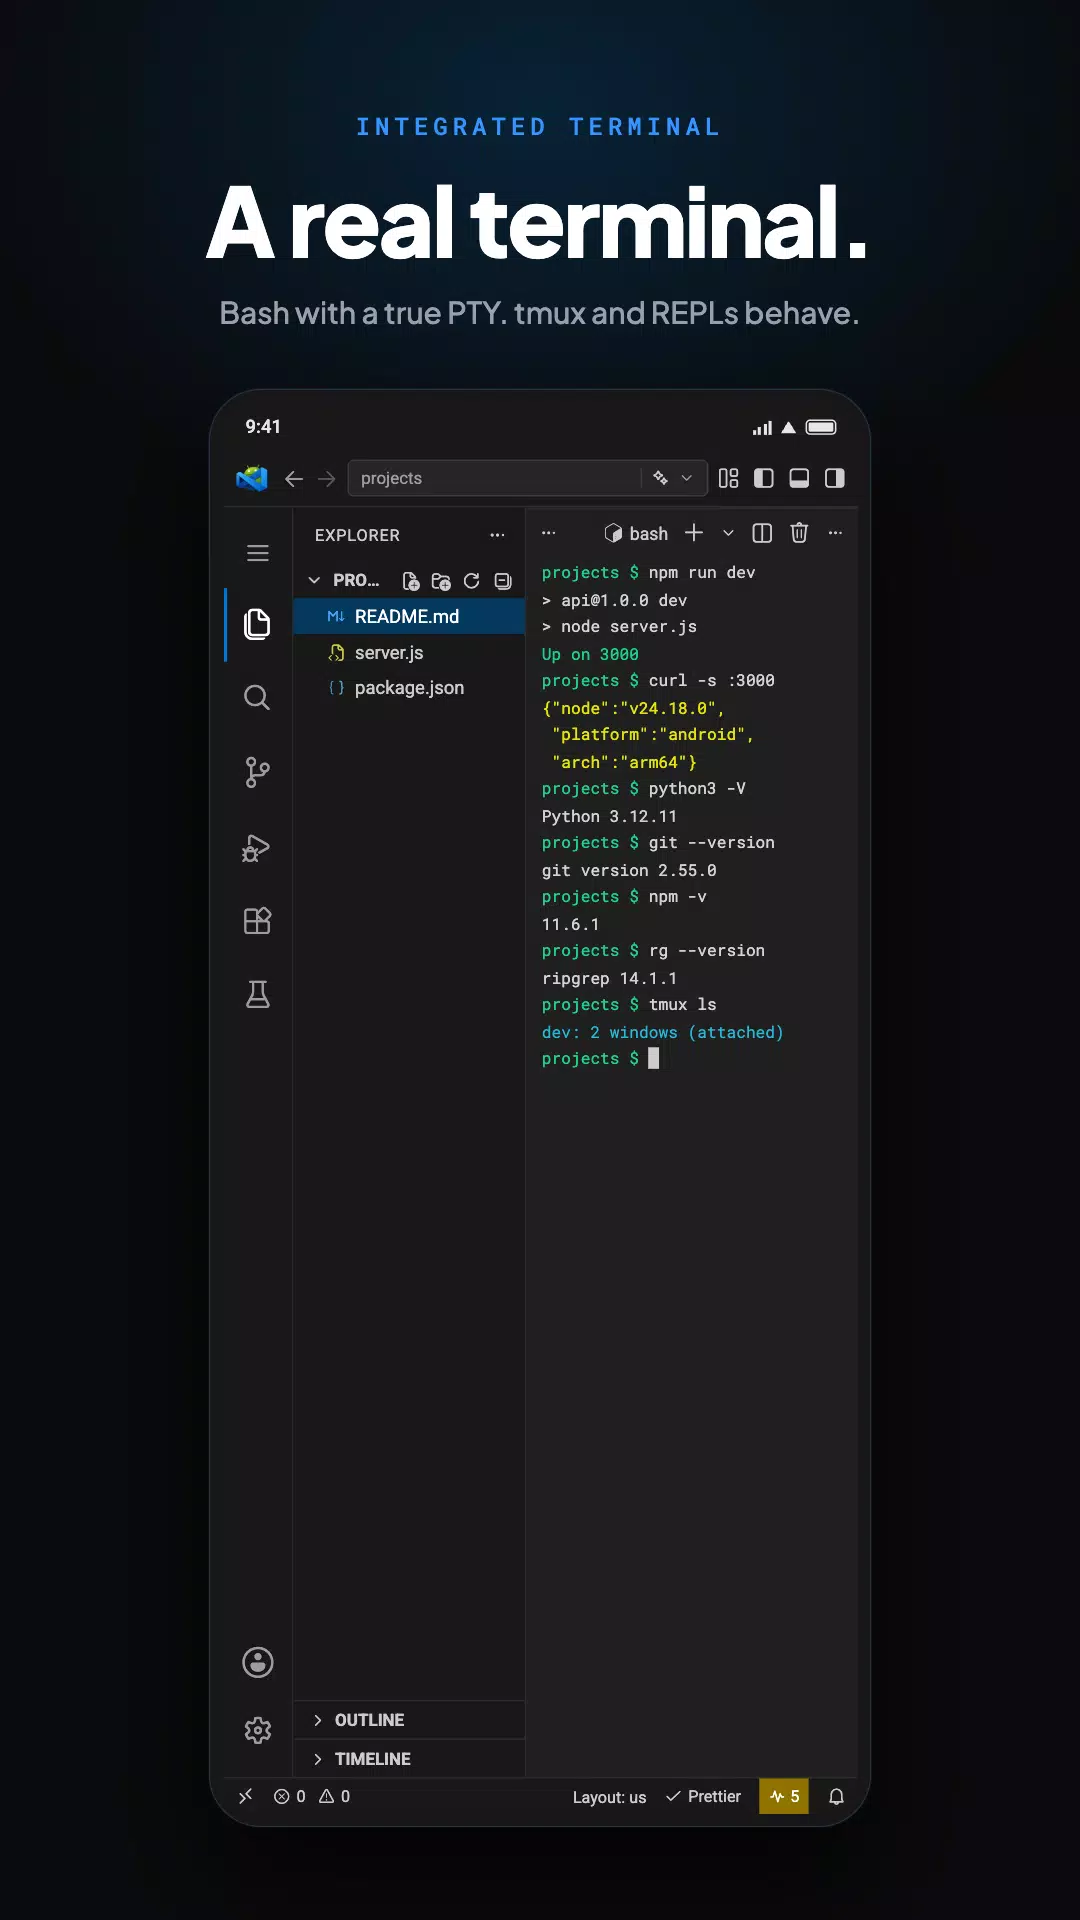
Task: Toggle the primary side bar
Action: pos(764,478)
